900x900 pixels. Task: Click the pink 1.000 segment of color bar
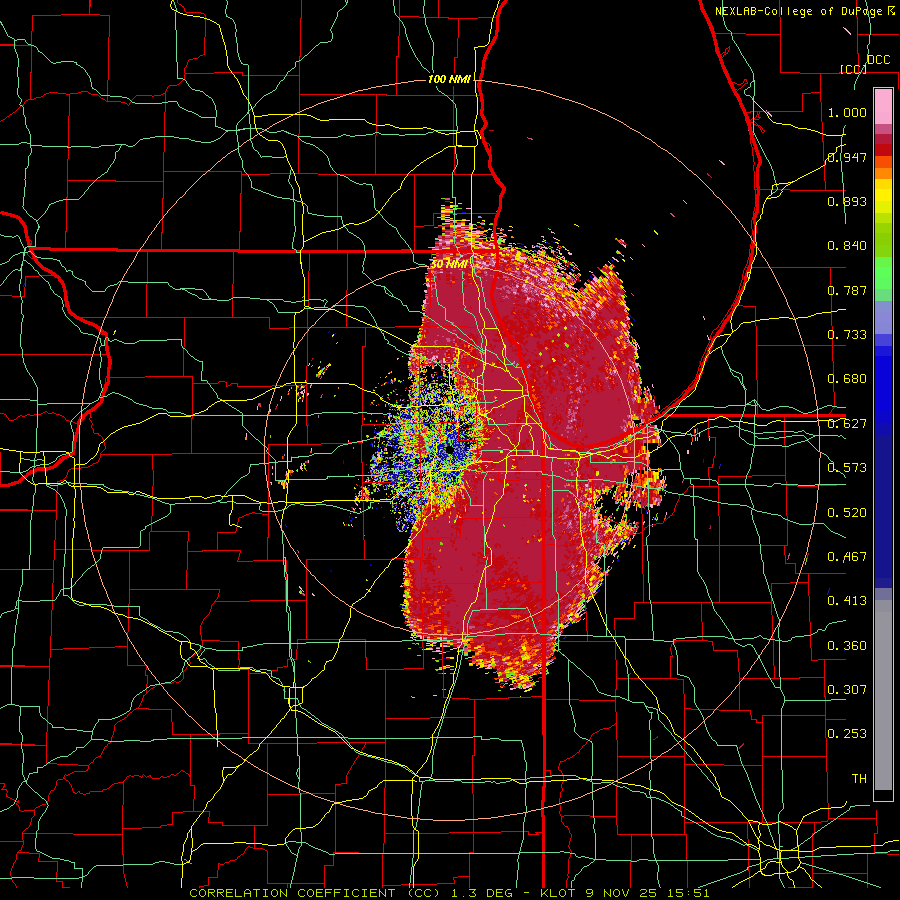click(x=883, y=107)
